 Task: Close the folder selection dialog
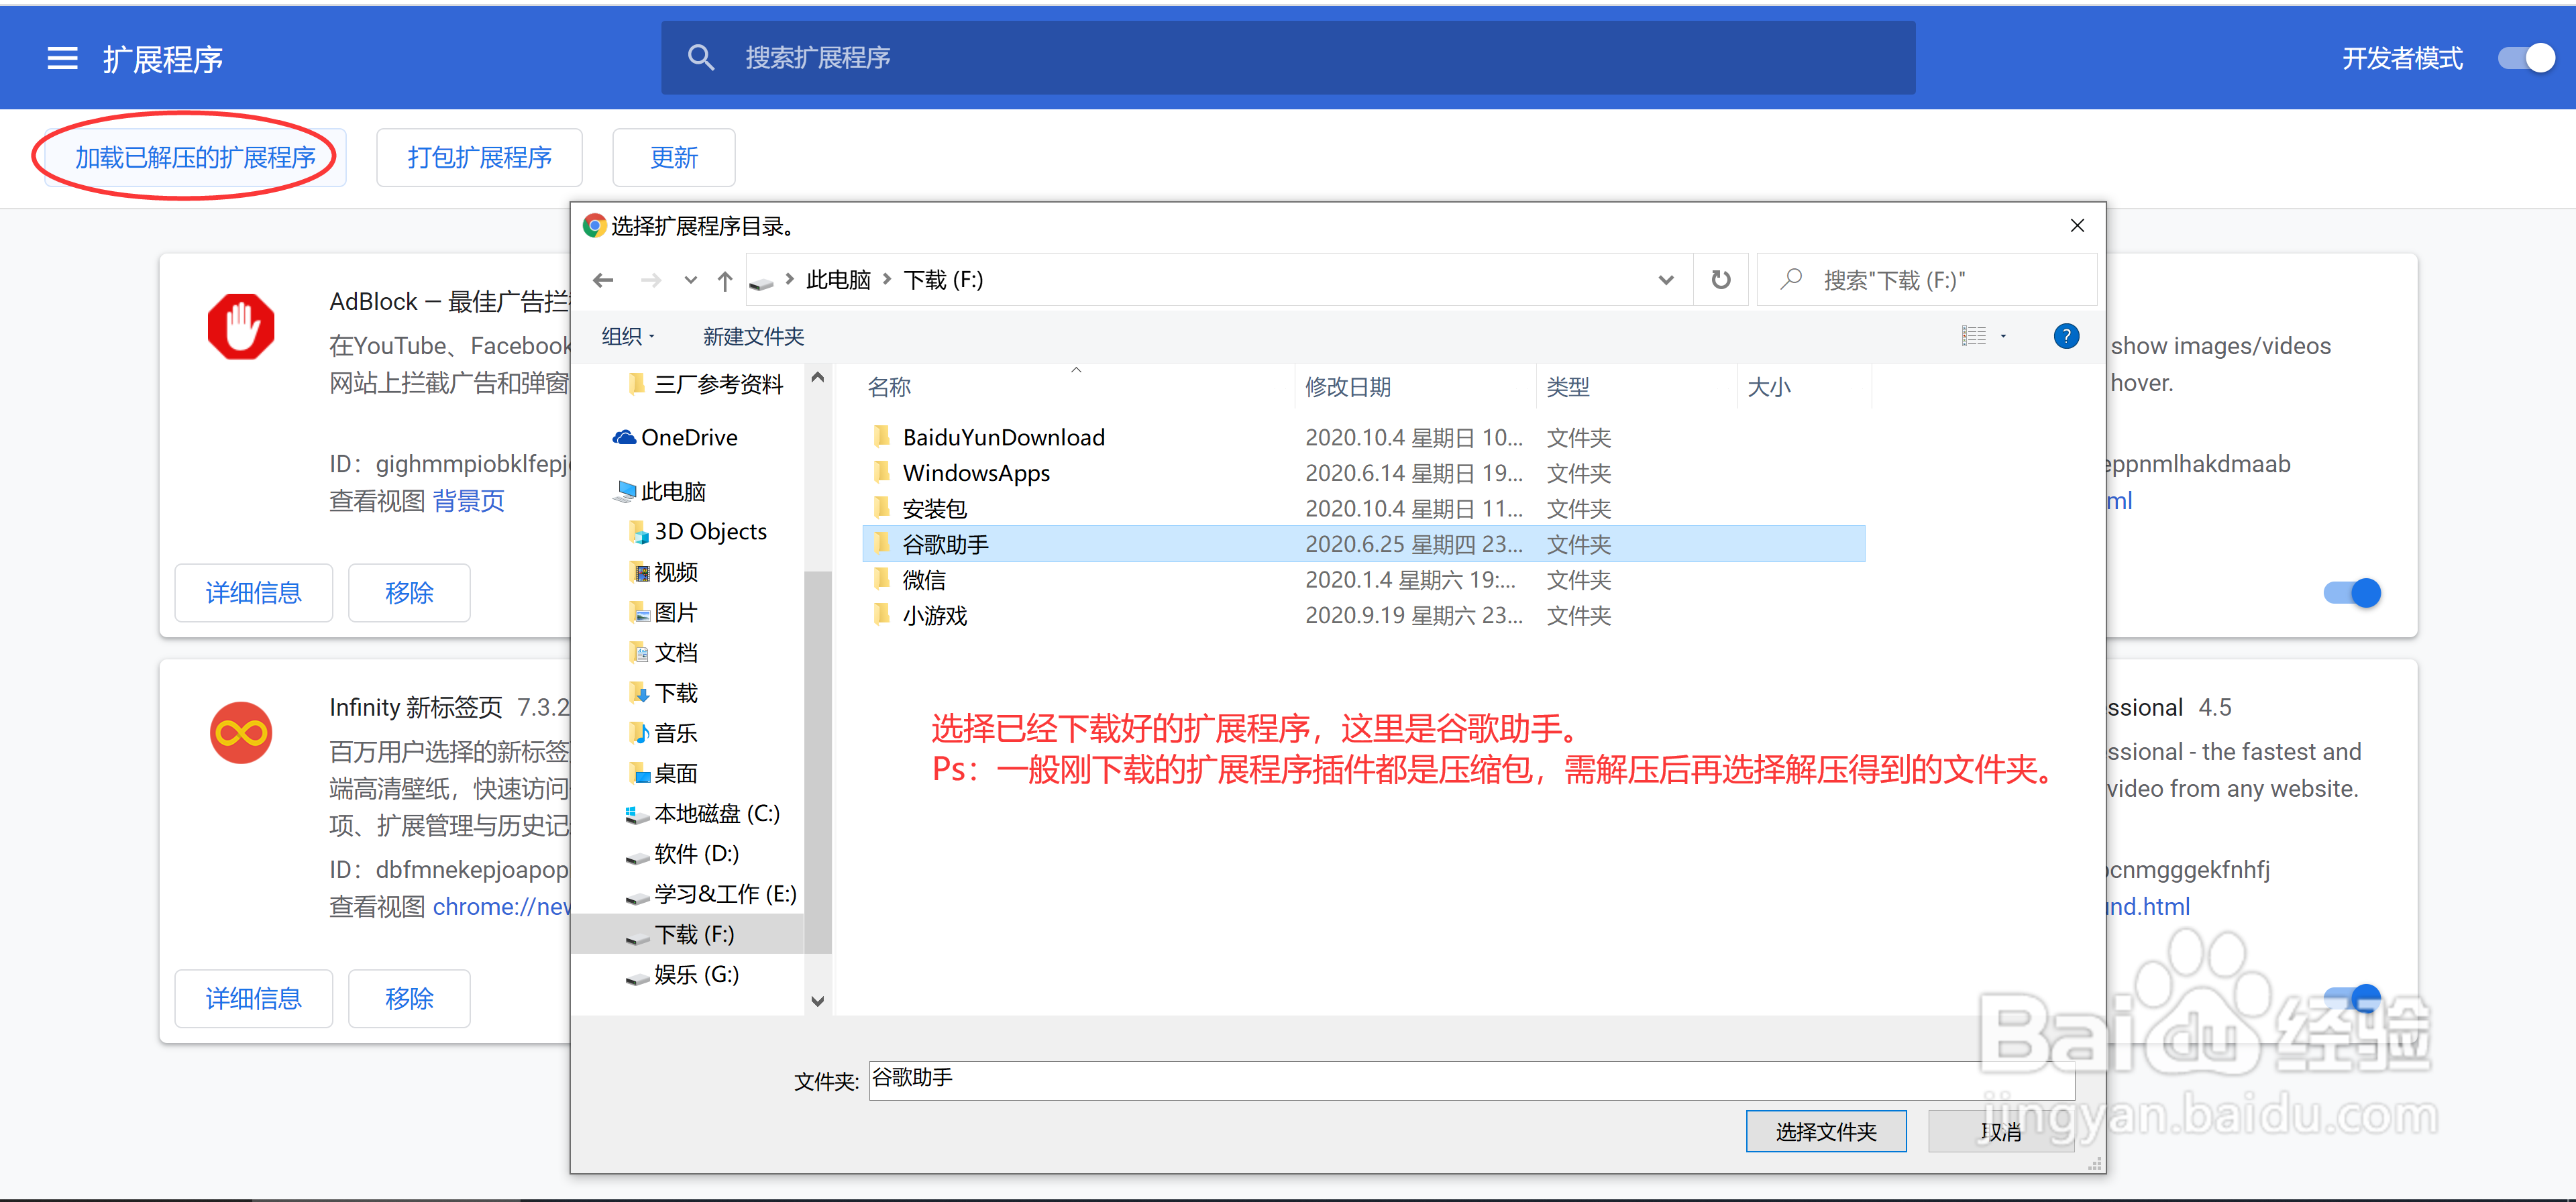point(2077,226)
